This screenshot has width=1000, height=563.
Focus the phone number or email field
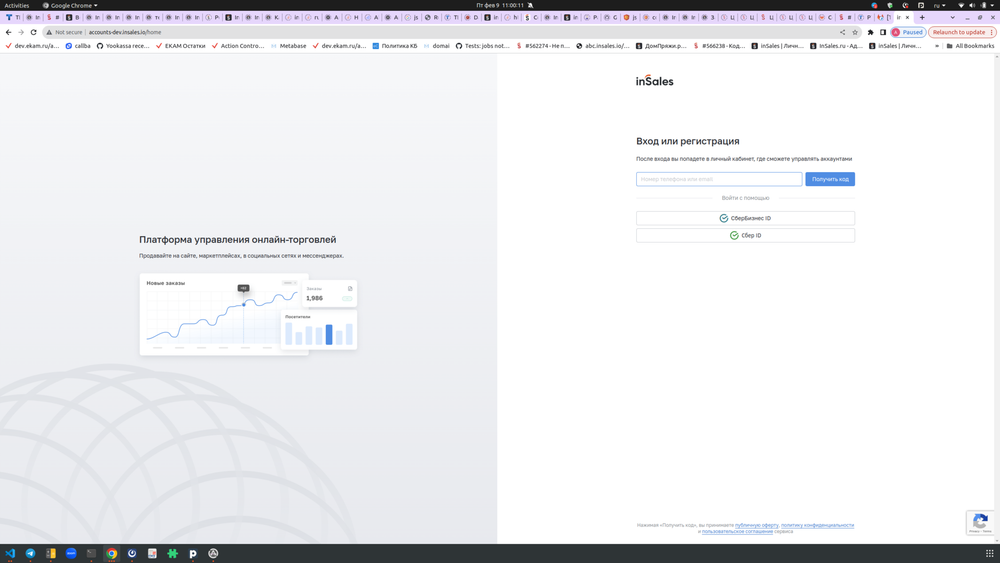tap(719, 179)
